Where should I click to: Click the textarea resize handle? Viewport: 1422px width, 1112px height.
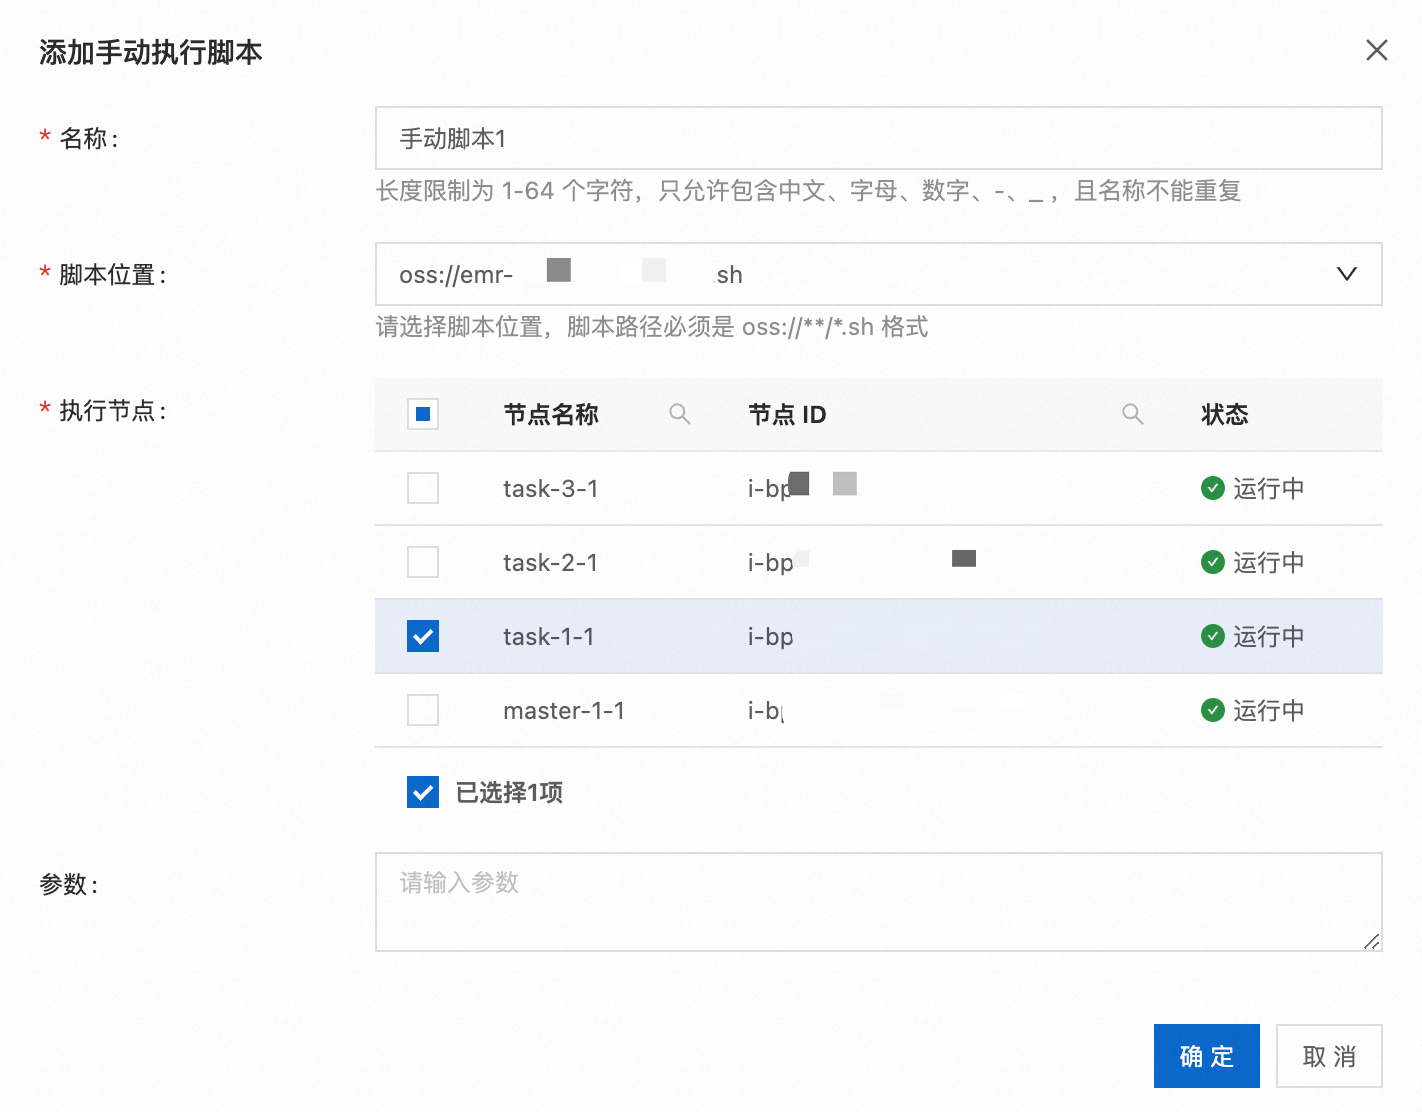(1372, 941)
